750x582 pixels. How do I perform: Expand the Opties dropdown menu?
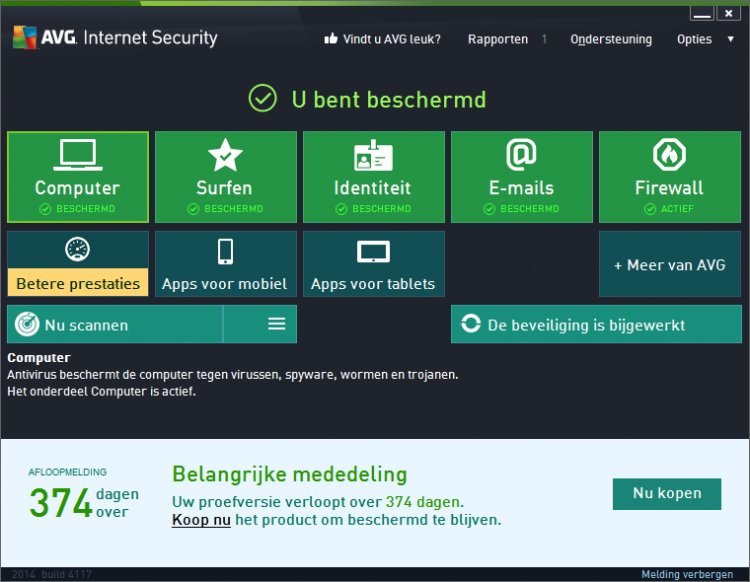coord(706,39)
